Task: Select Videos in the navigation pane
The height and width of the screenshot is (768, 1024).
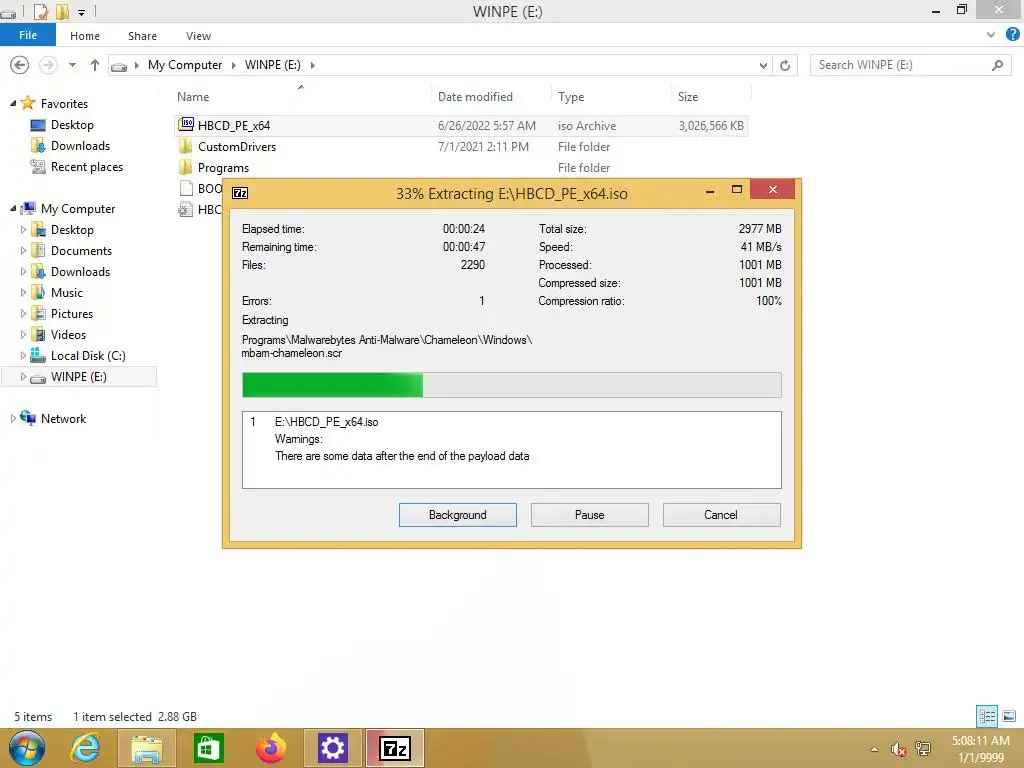Action: (x=68, y=334)
